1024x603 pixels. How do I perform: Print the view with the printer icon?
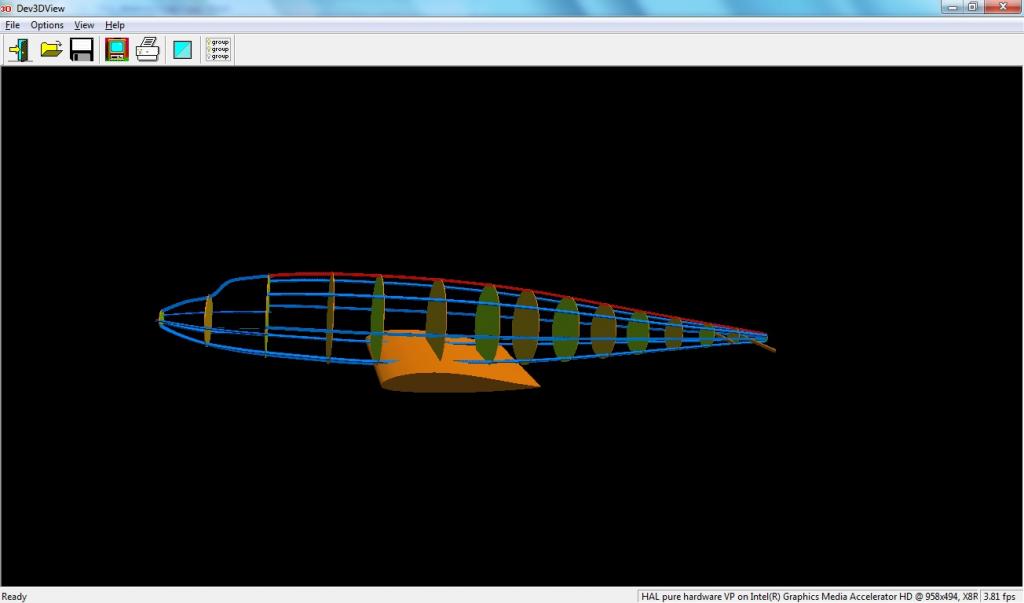[148, 49]
